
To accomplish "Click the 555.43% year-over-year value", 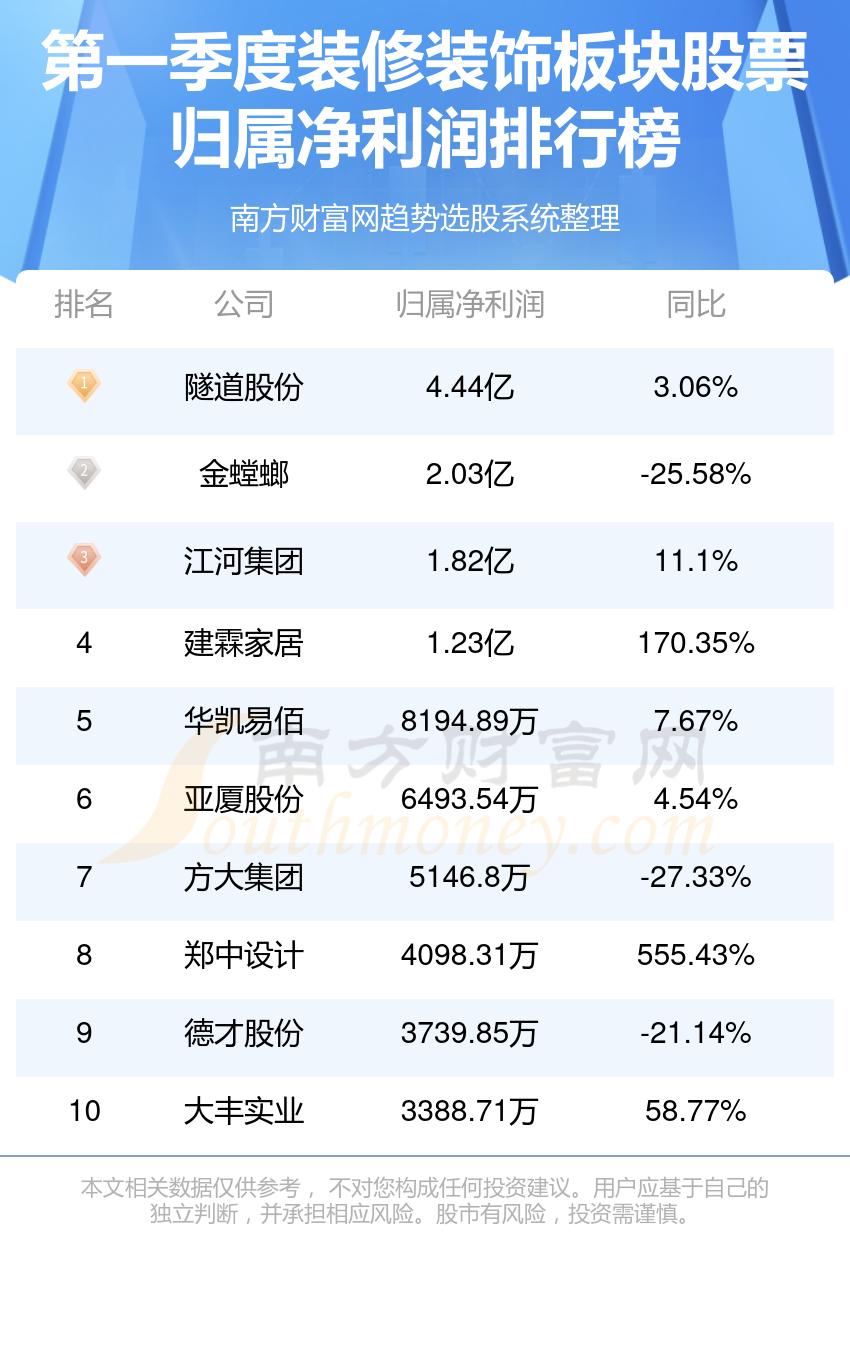I will click(696, 955).
